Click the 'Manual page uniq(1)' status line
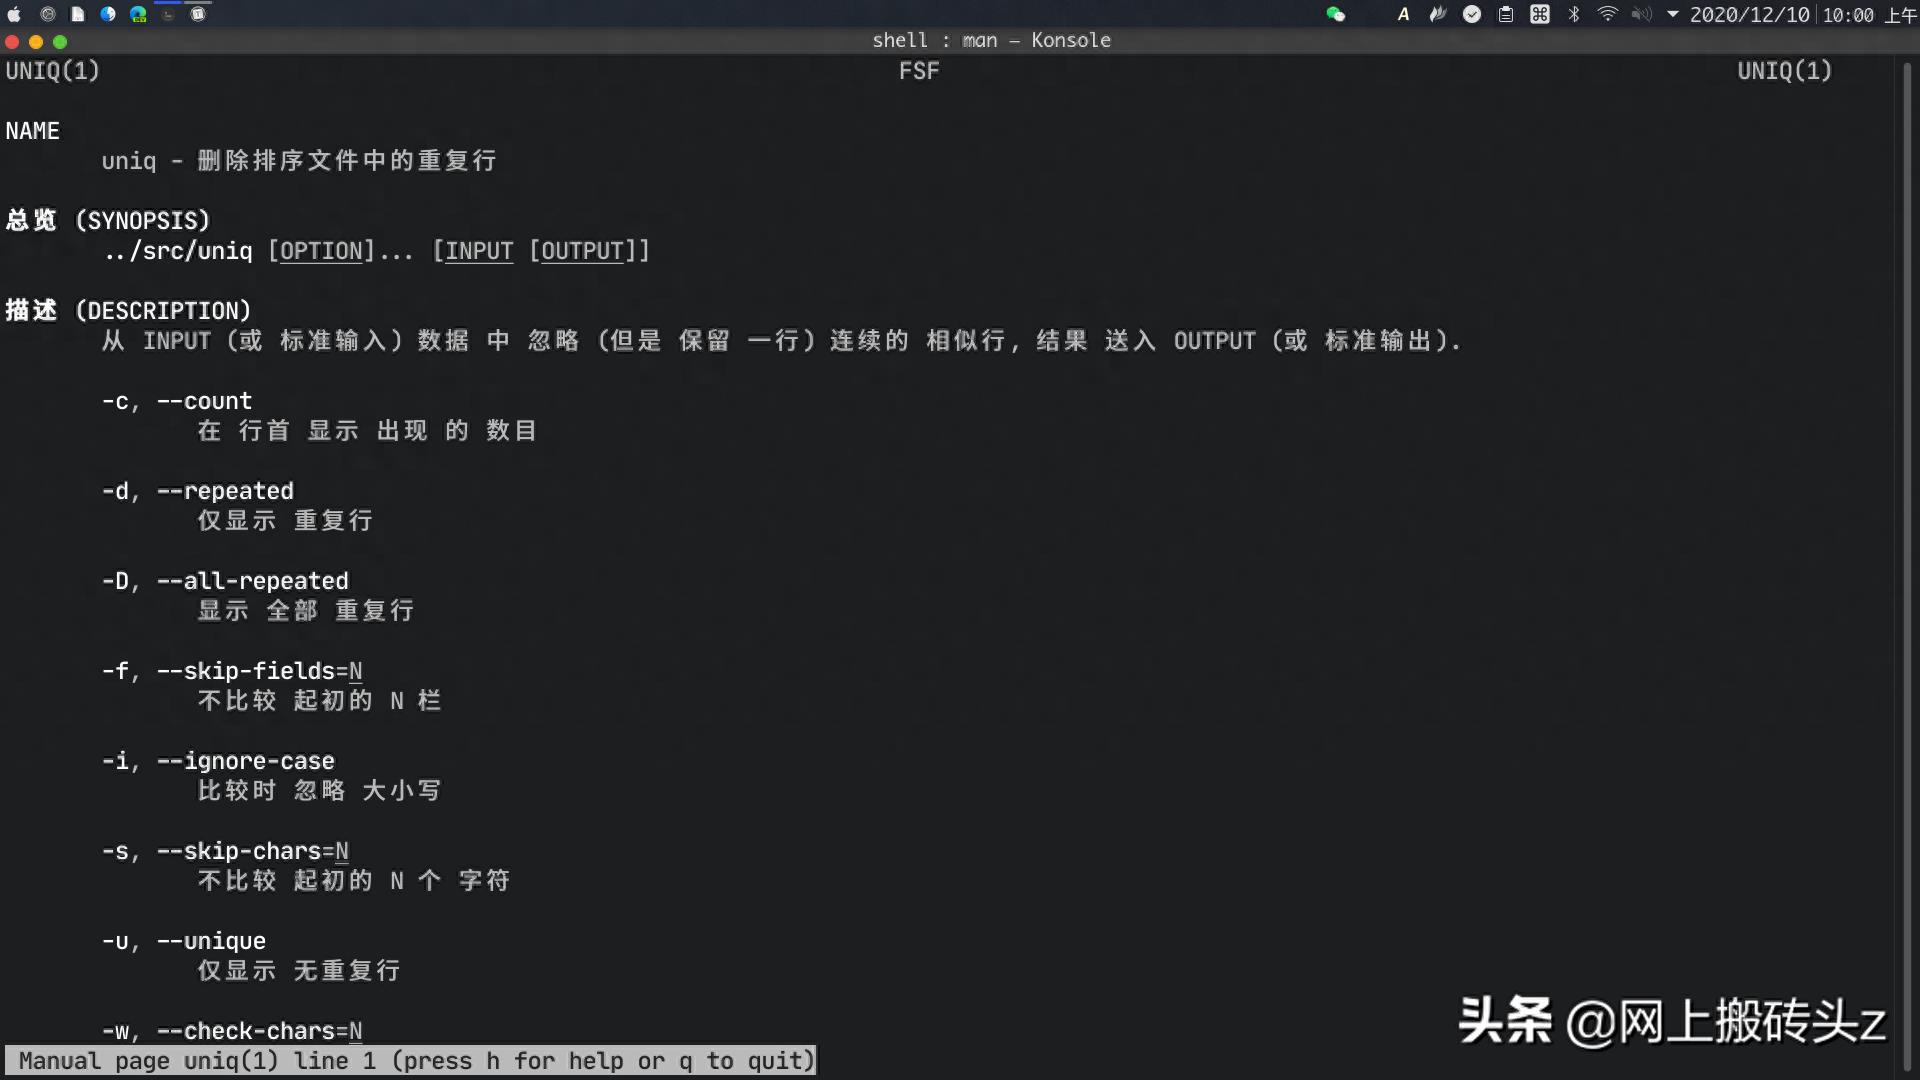This screenshot has width=1920, height=1080. pyautogui.click(x=411, y=1060)
